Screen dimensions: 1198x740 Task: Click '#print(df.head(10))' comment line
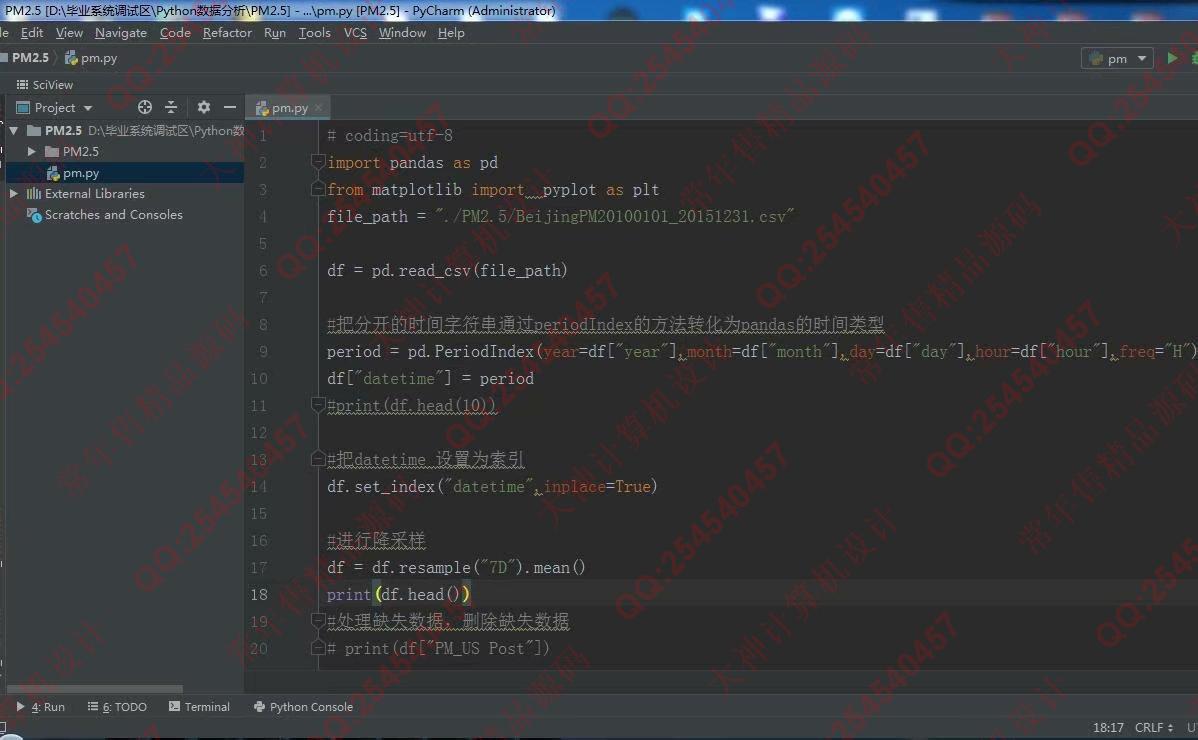(x=411, y=406)
